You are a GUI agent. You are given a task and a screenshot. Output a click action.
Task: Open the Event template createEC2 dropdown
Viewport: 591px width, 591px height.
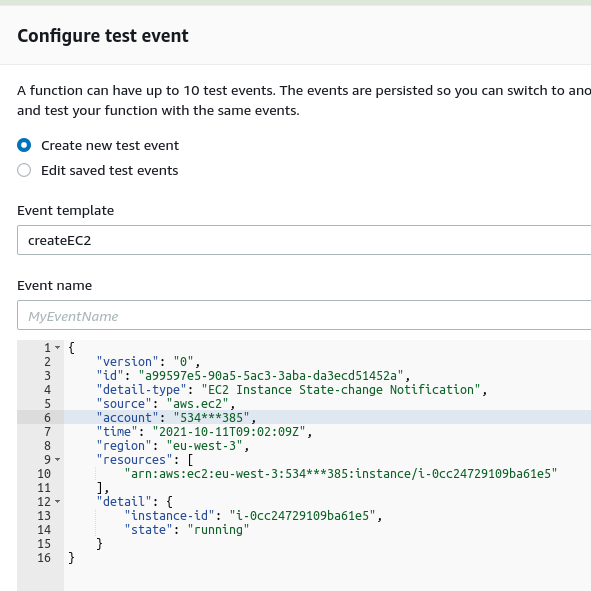click(304, 240)
